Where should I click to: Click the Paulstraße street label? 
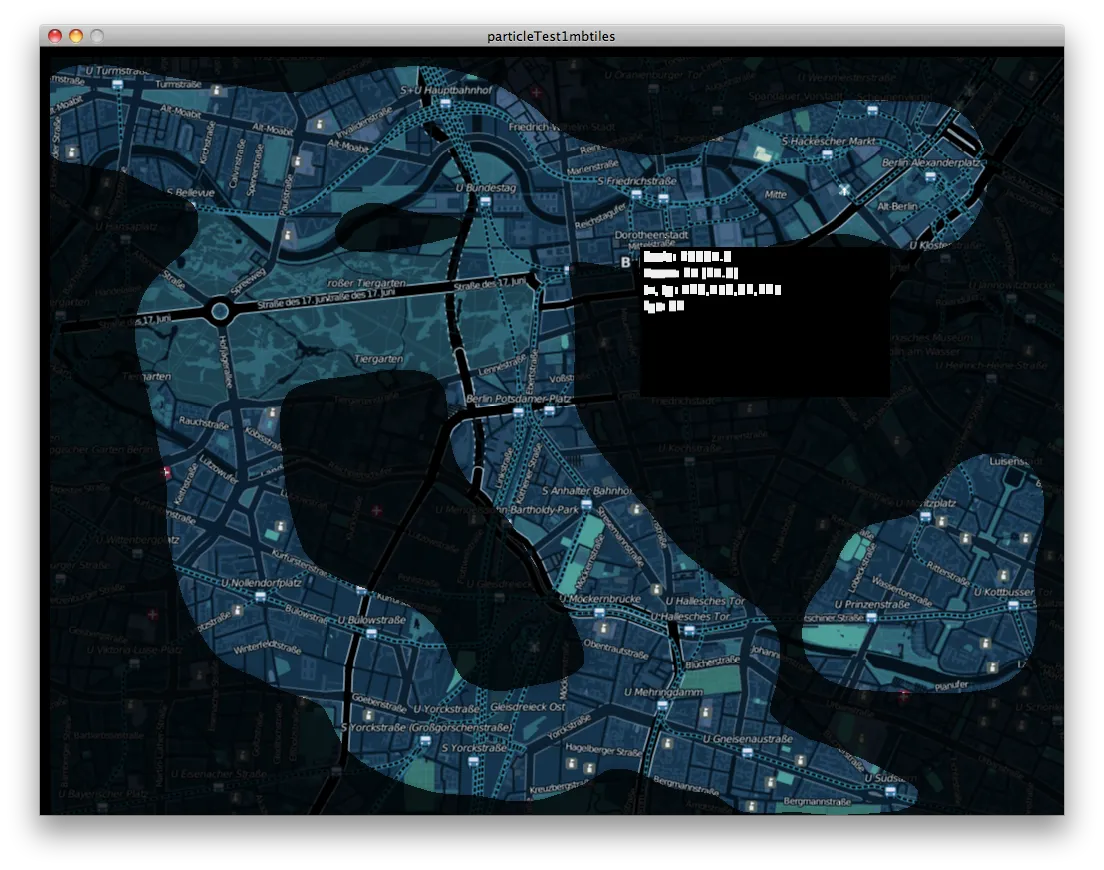[286, 194]
